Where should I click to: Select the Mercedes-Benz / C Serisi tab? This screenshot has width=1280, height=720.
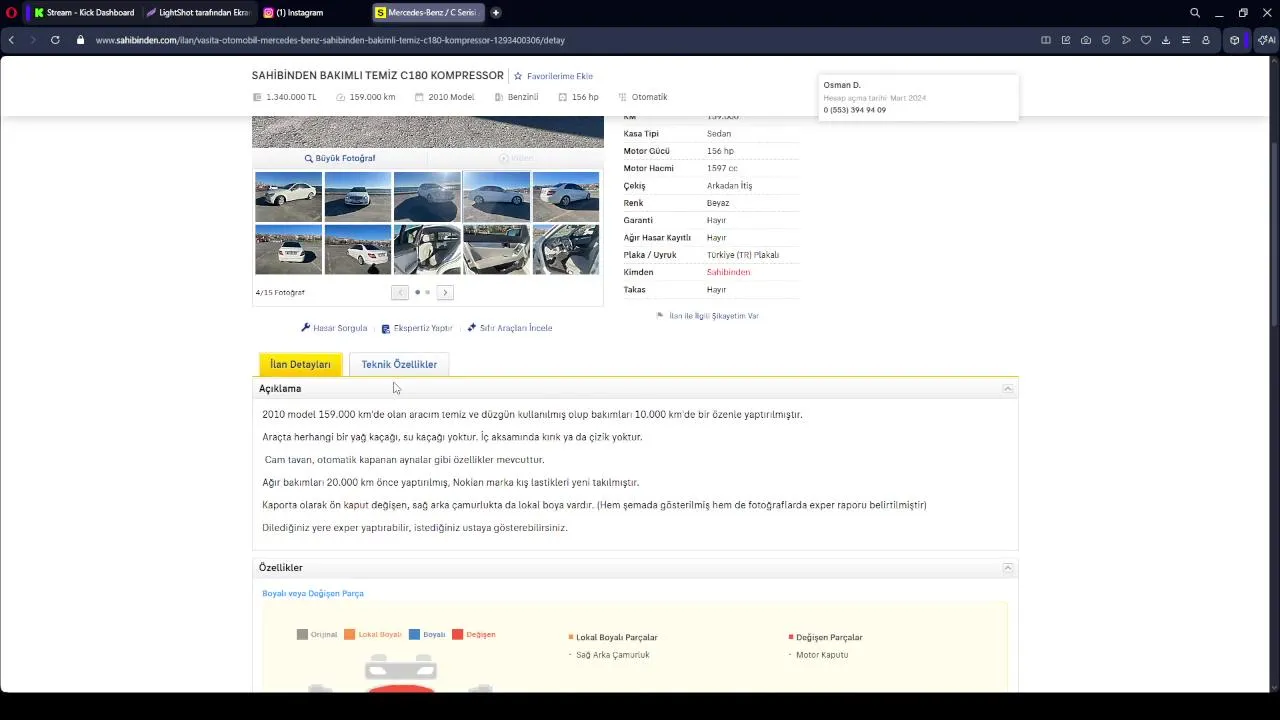point(428,13)
